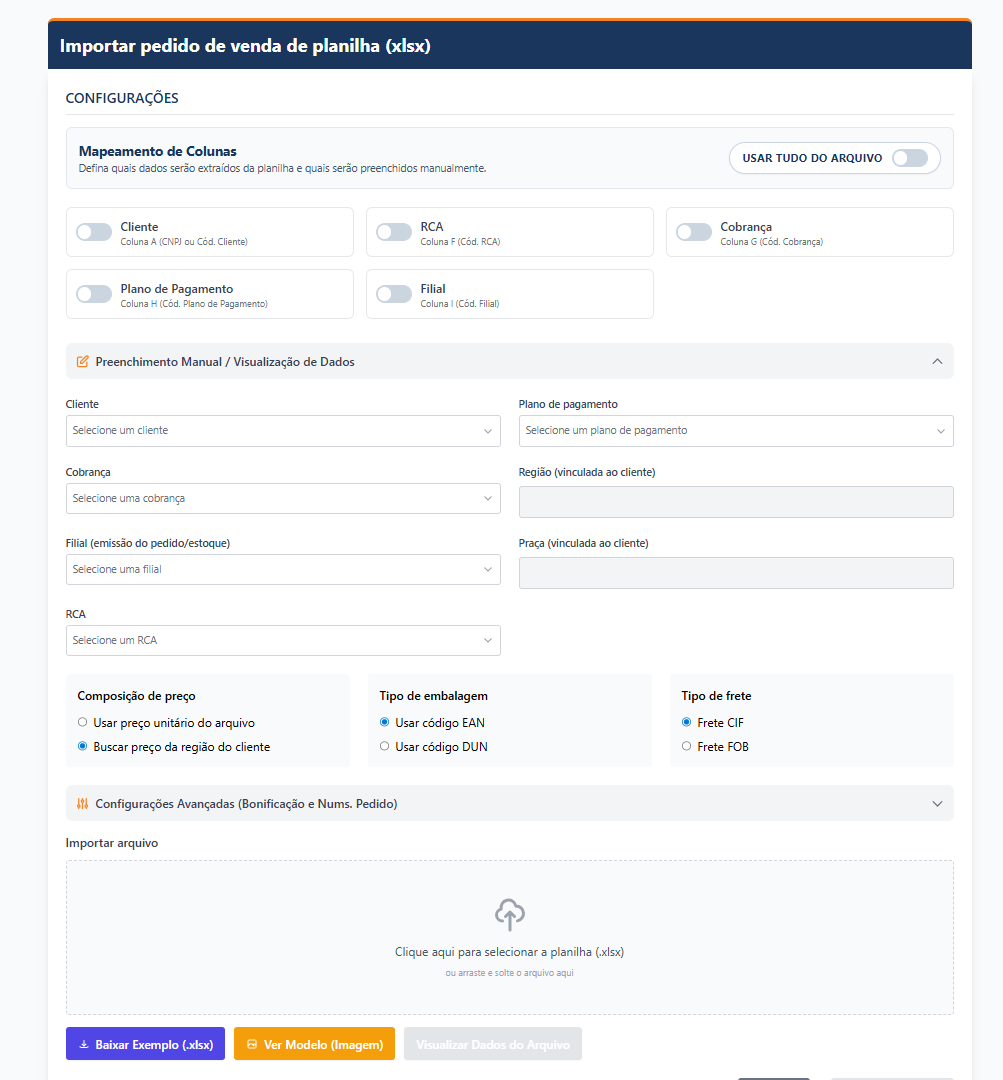
Task: Choose Usar código DUN for embalagem
Action: click(x=384, y=746)
